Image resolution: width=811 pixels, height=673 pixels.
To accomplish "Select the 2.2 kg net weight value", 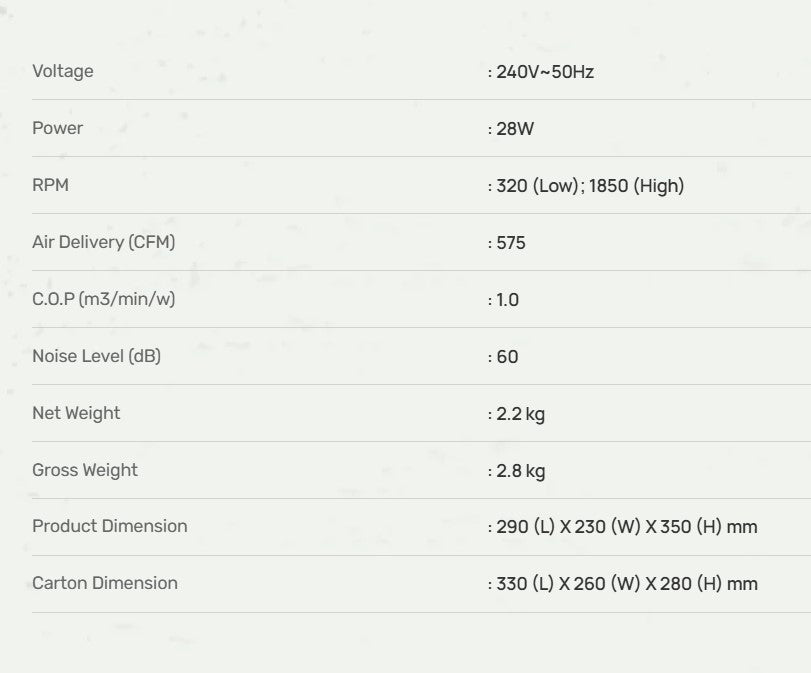I will tap(521, 414).
